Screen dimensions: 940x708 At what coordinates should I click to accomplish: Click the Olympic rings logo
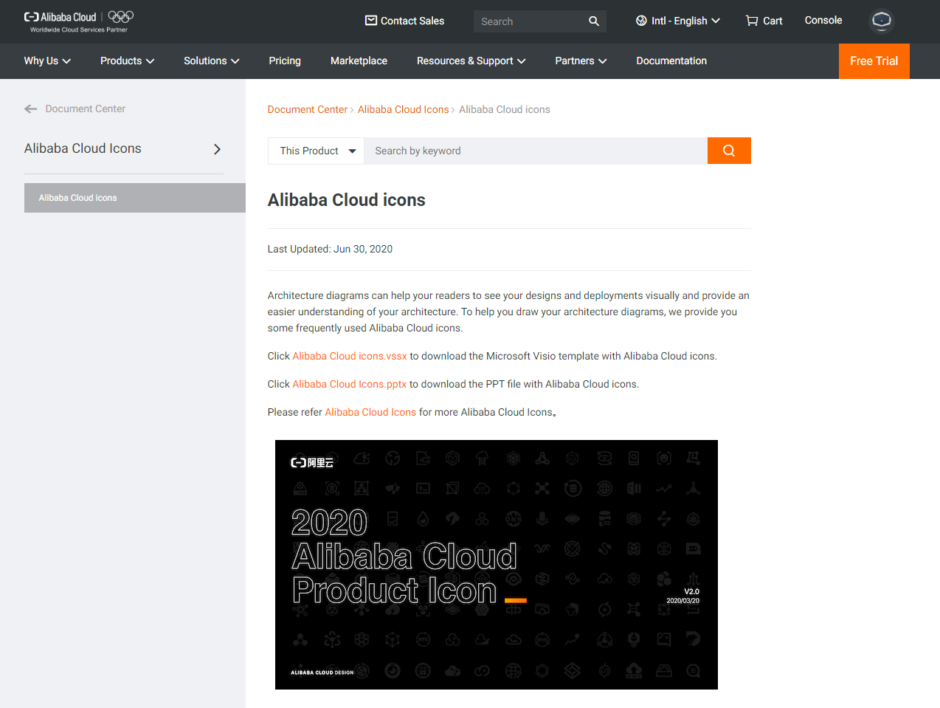[x=120, y=17]
